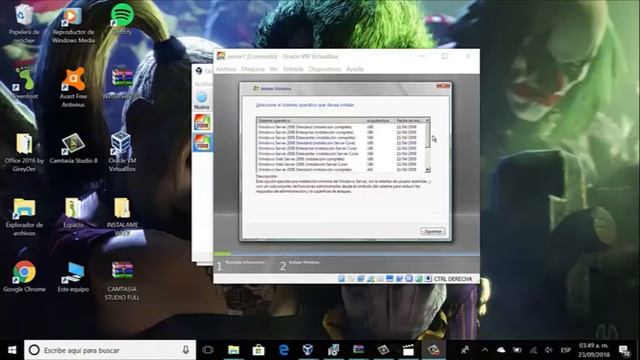
Task: Select Windows Server 2008 Datacenter (instalación Server Core)
Action: click(x=341, y=153)
